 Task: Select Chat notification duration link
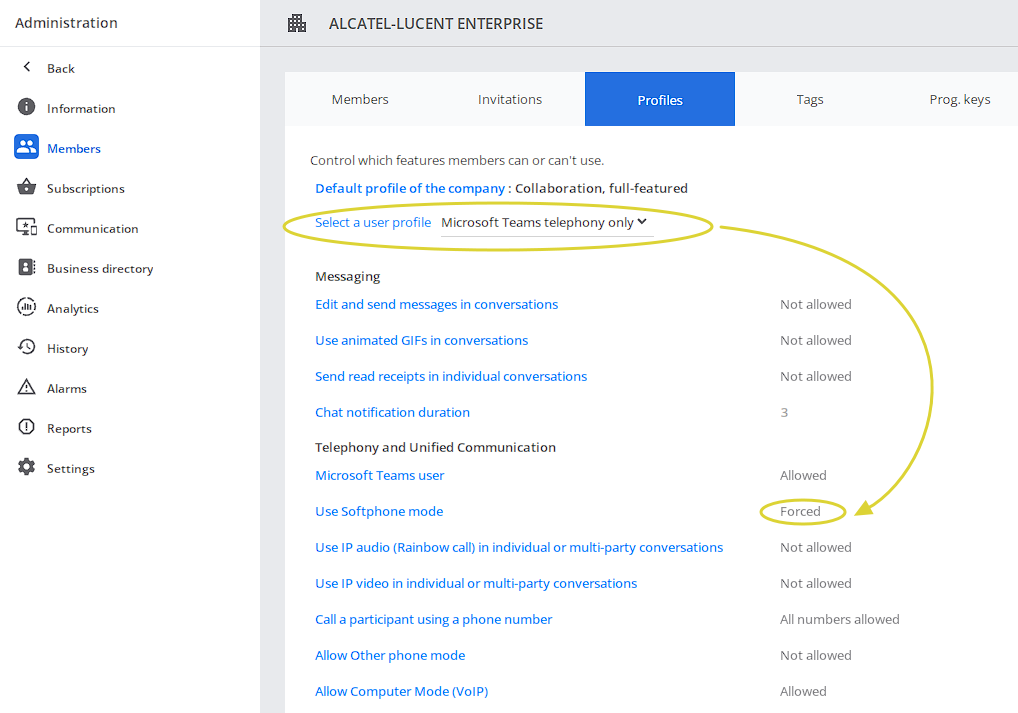392,412
